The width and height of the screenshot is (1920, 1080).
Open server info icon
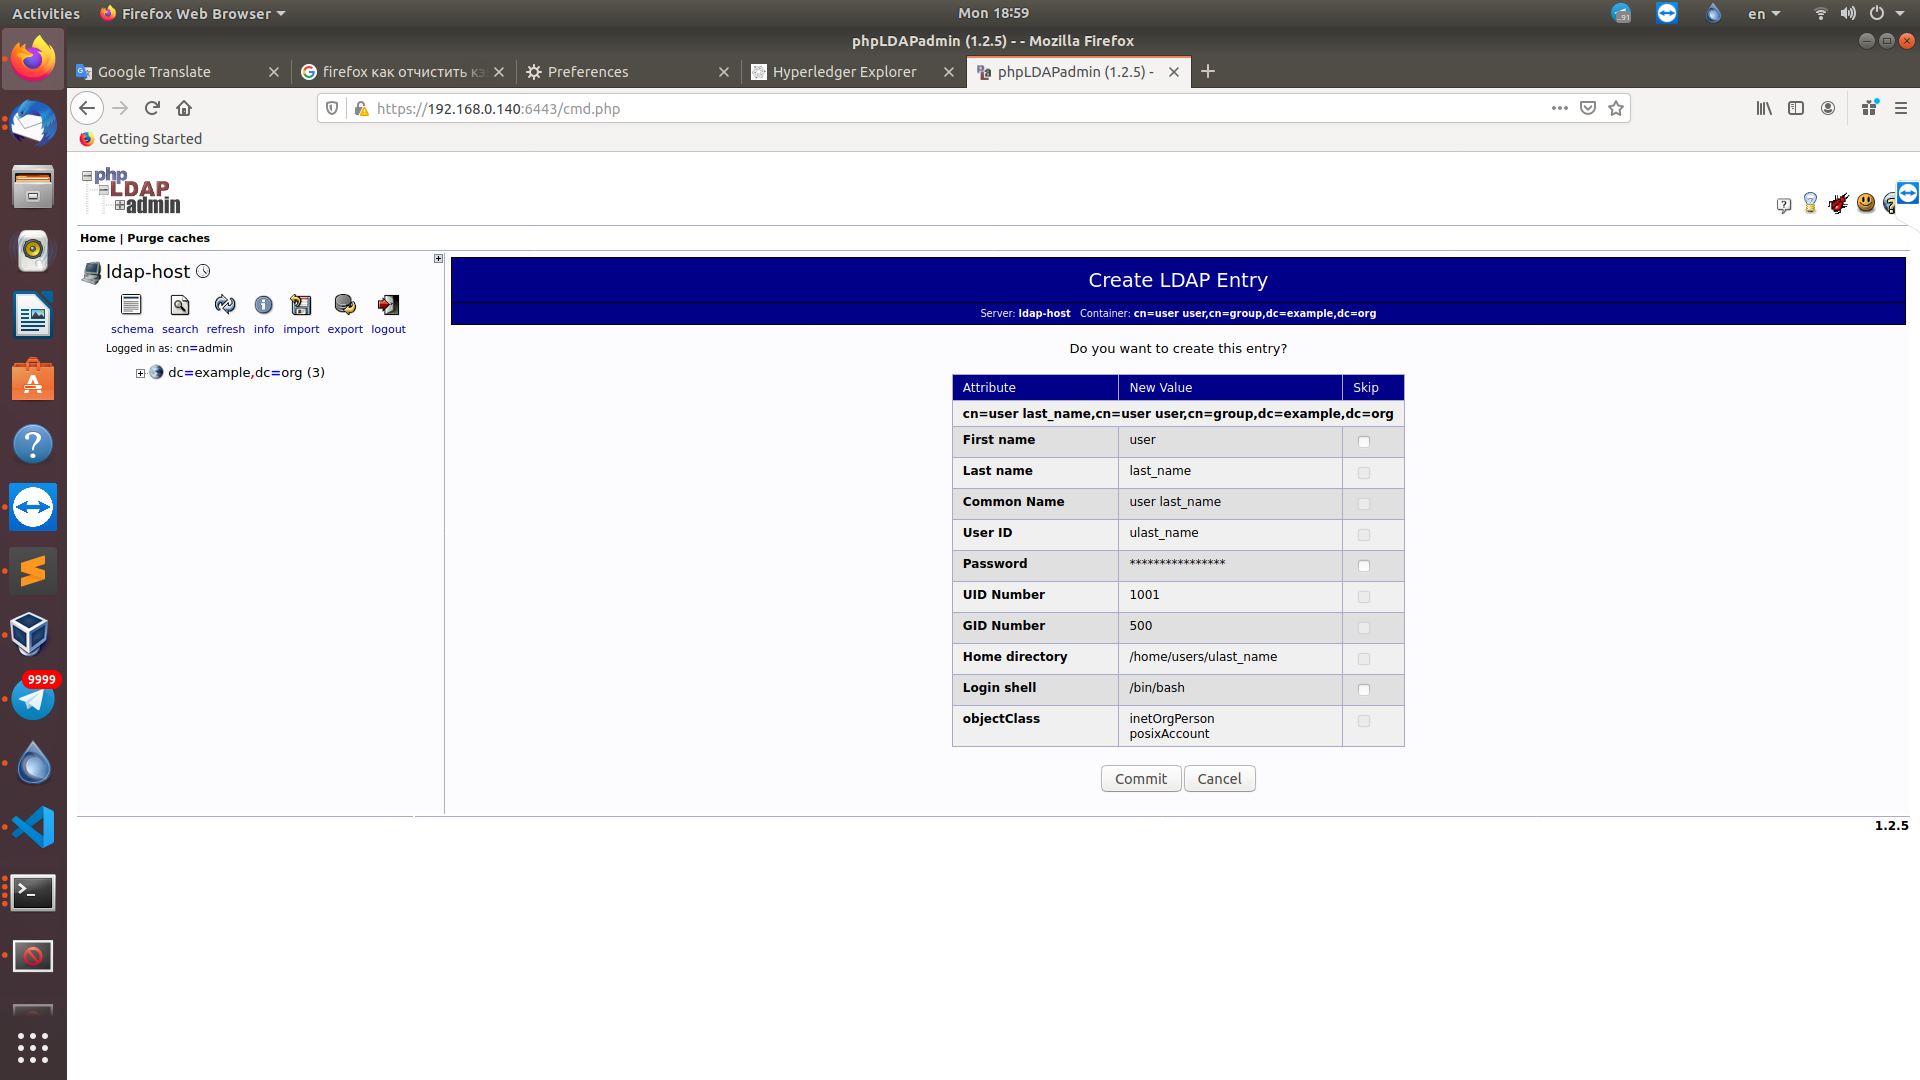tap(263, 305)
